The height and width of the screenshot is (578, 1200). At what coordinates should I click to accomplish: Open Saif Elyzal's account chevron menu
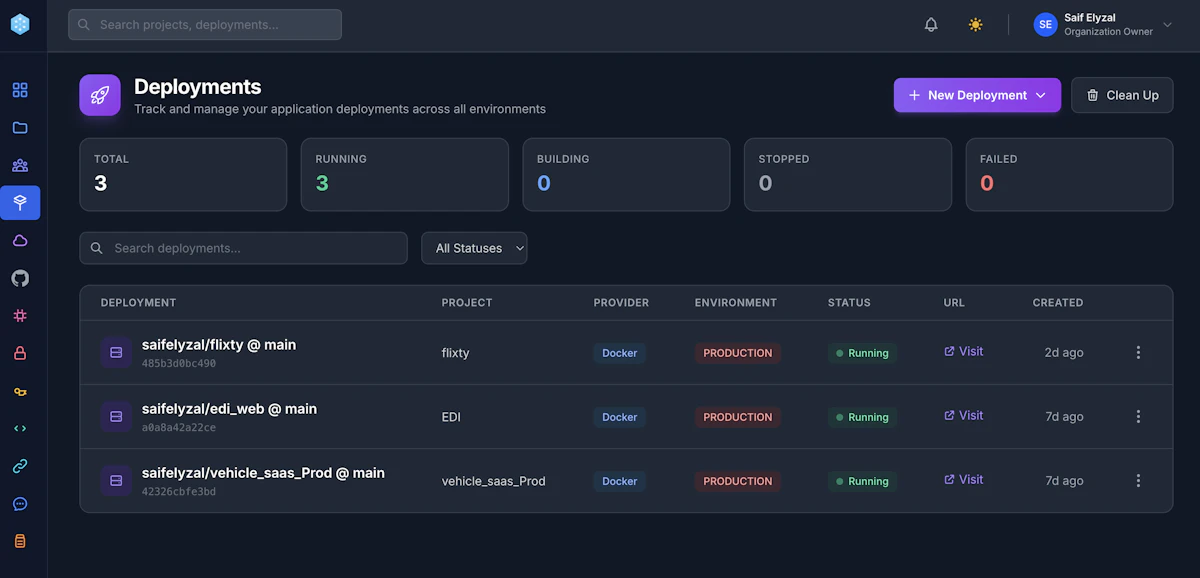(1166, 24)
